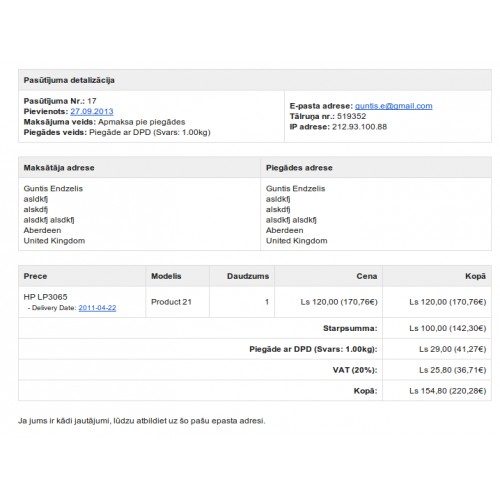Viewport: 500px width, 500px height.
Task: Open the 2011-04-22 delivery date link
Action: coord(97,308)
